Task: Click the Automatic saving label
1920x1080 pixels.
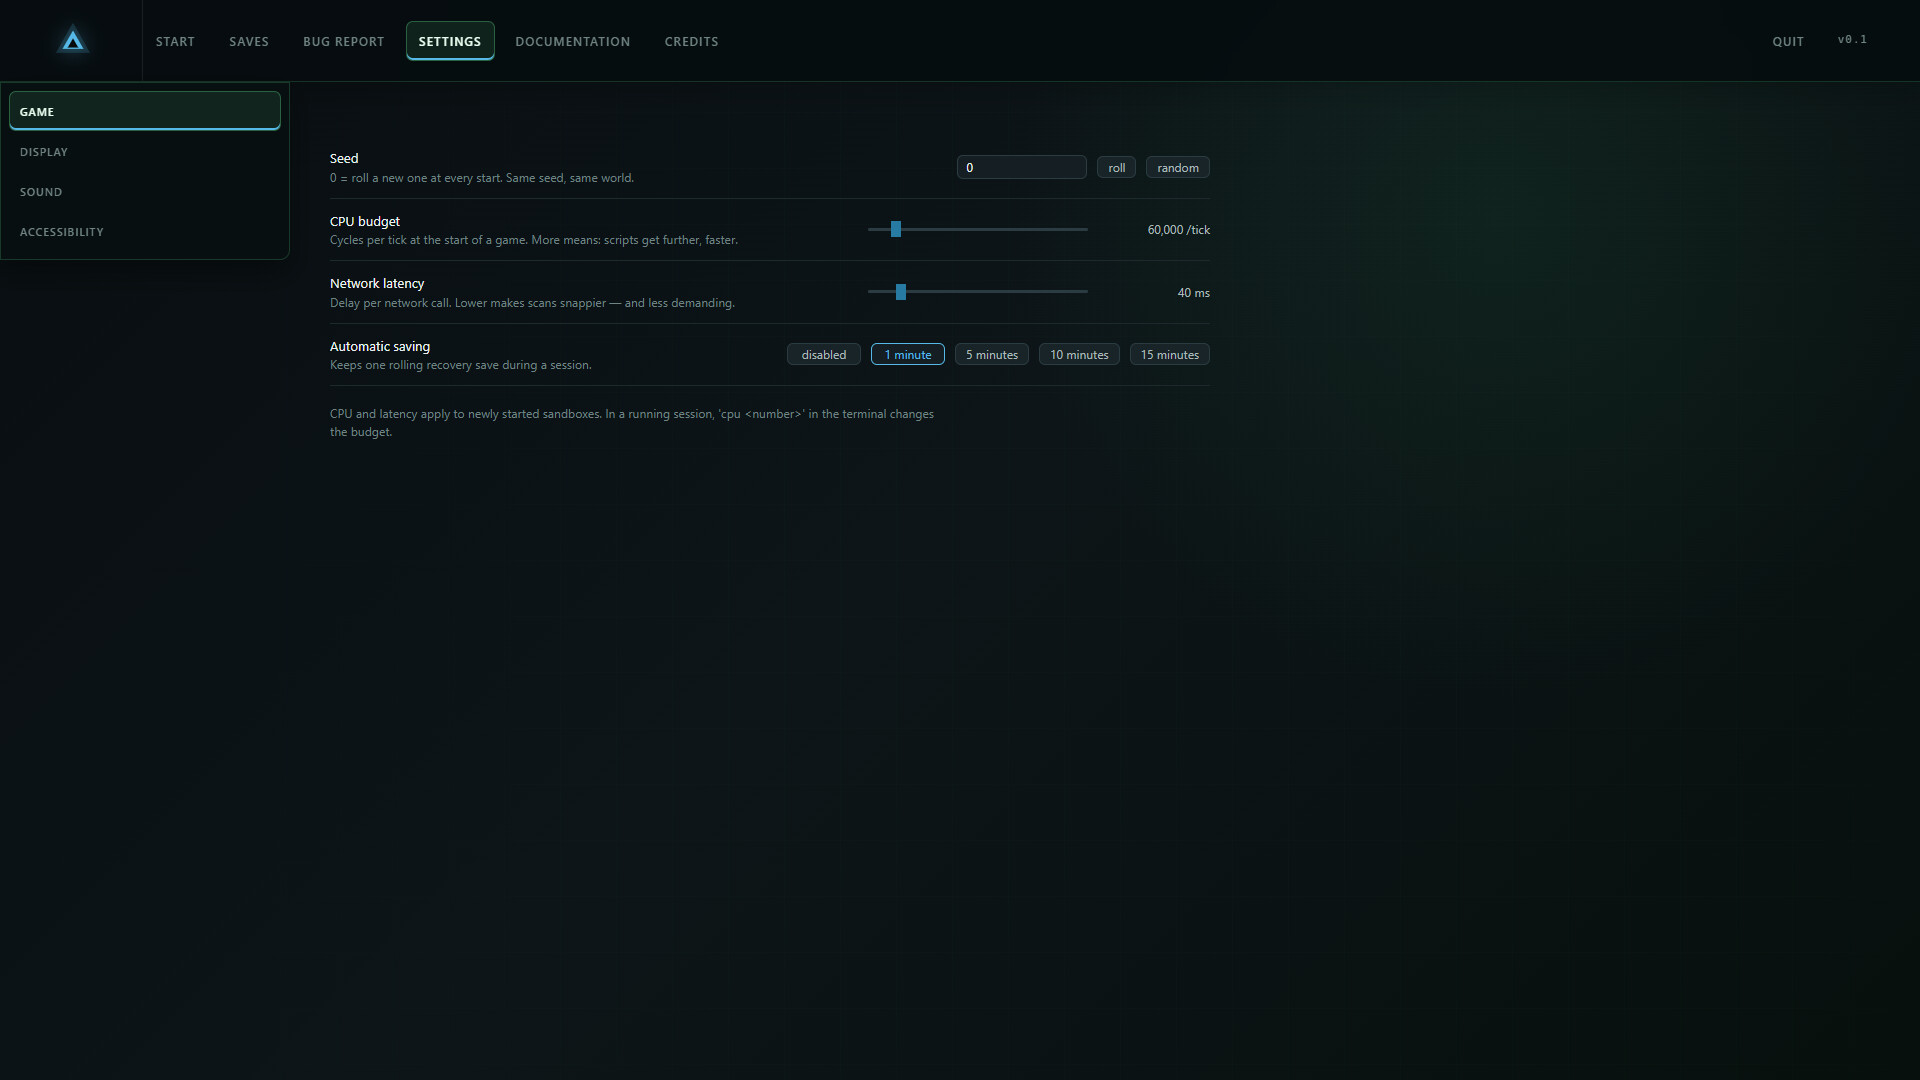Action: click(x=380, y=346)
